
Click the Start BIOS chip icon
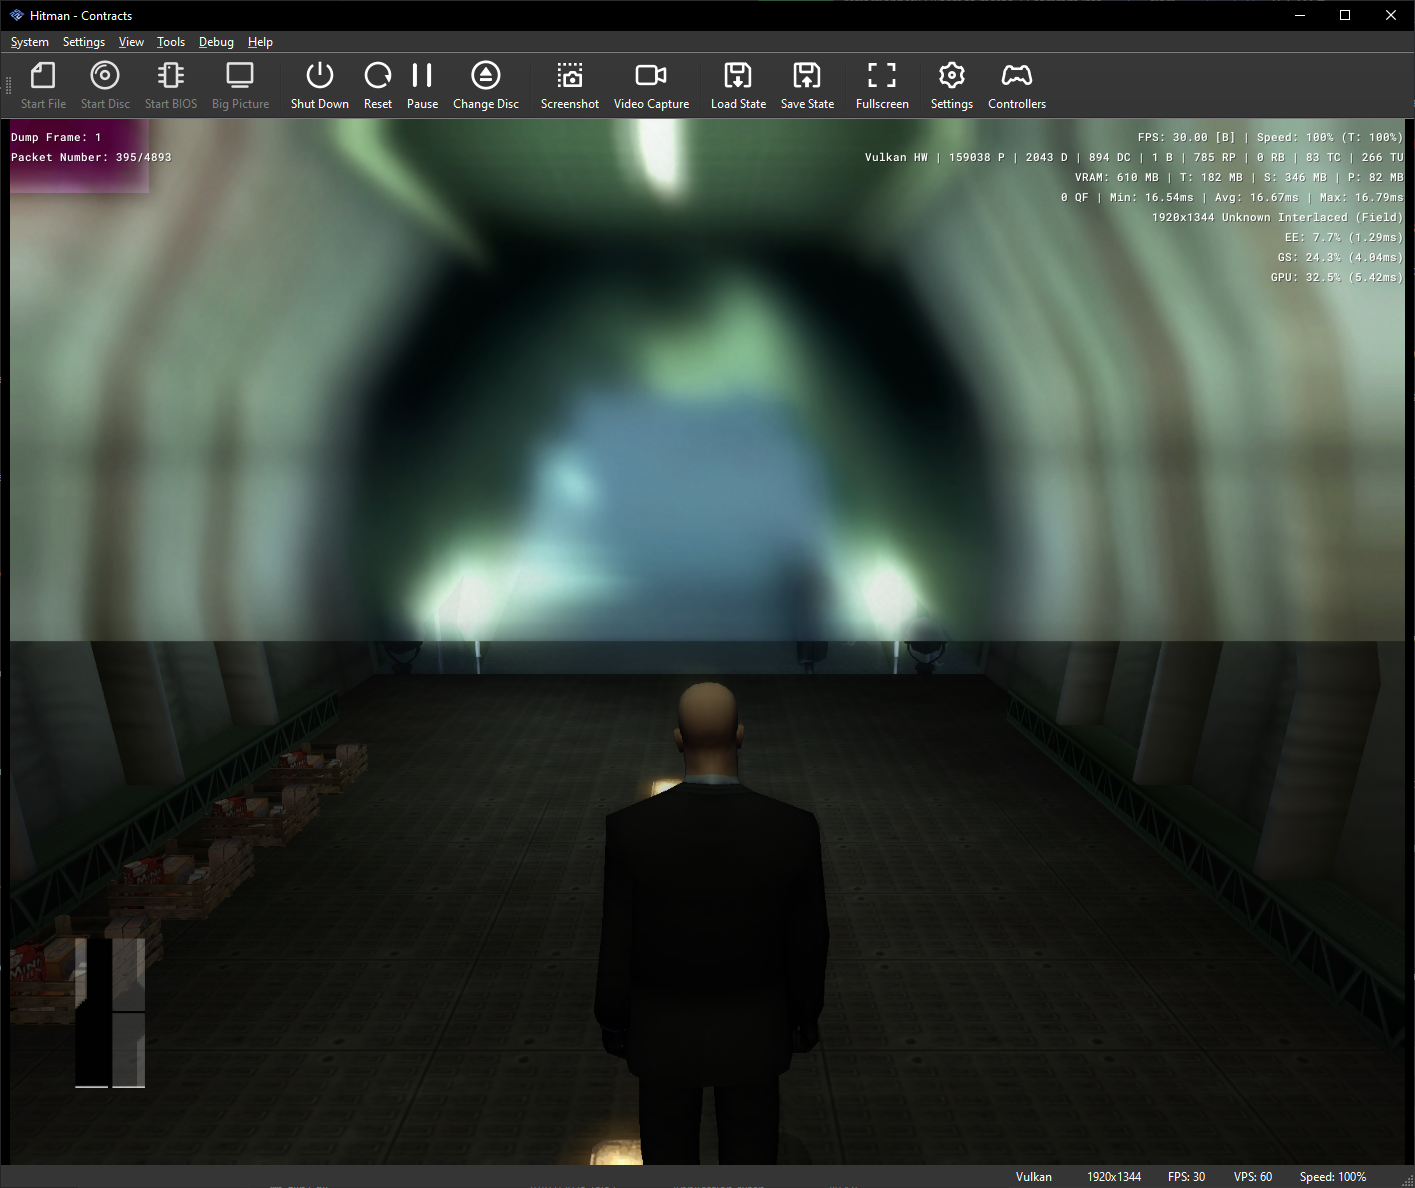pos(171,86)
